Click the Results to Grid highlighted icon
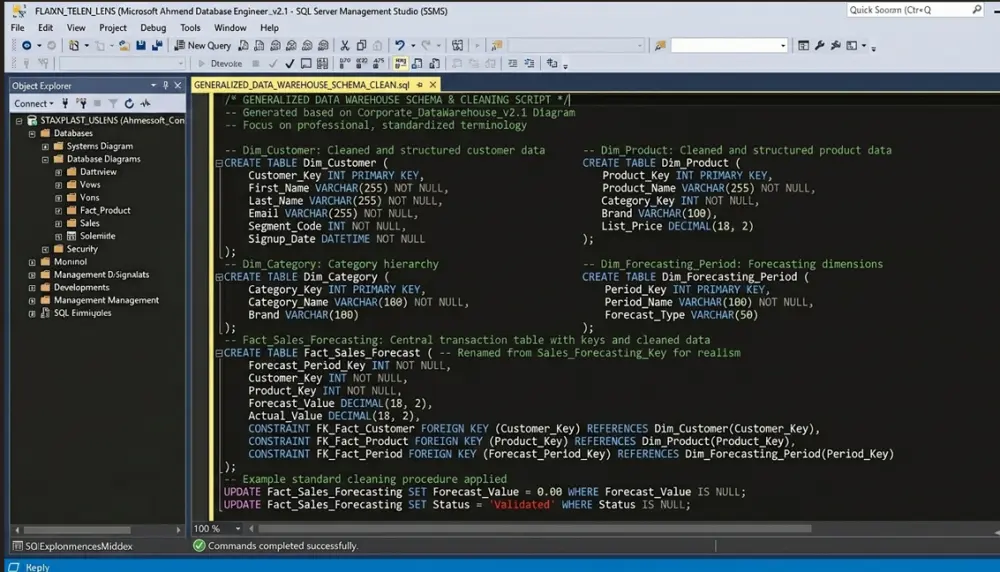The width and height of the screenshot is (1000, 572). pyautogui.click(x=400, y=63)
